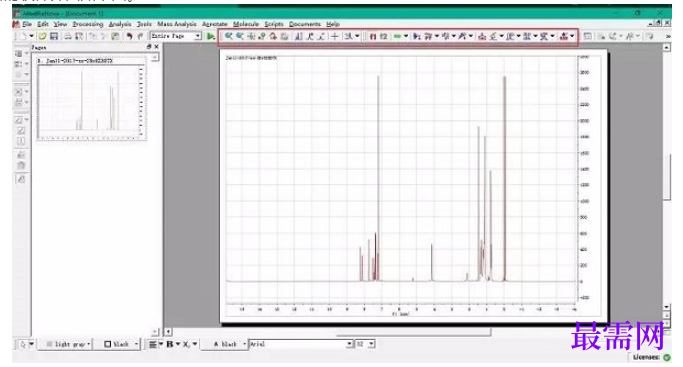Open the Mass Analysis menu
Viewport: 683px width, 367px height.
[x=176, y=24]
